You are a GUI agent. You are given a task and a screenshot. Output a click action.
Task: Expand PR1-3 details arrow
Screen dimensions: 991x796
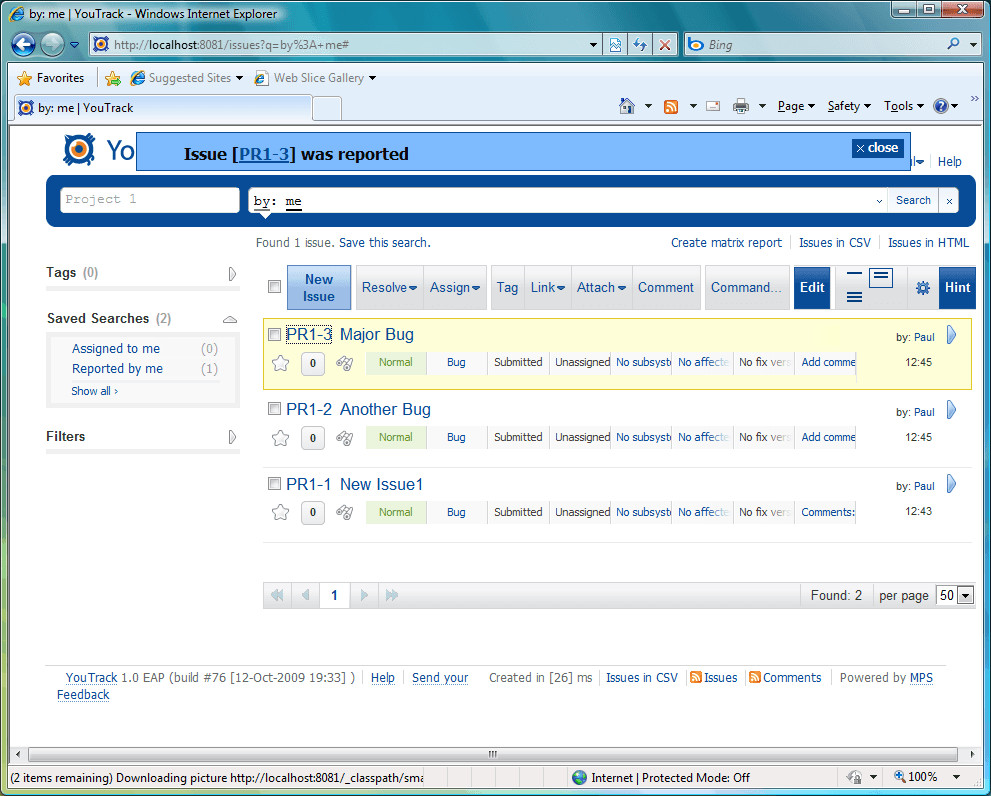[x=952, y=335]
